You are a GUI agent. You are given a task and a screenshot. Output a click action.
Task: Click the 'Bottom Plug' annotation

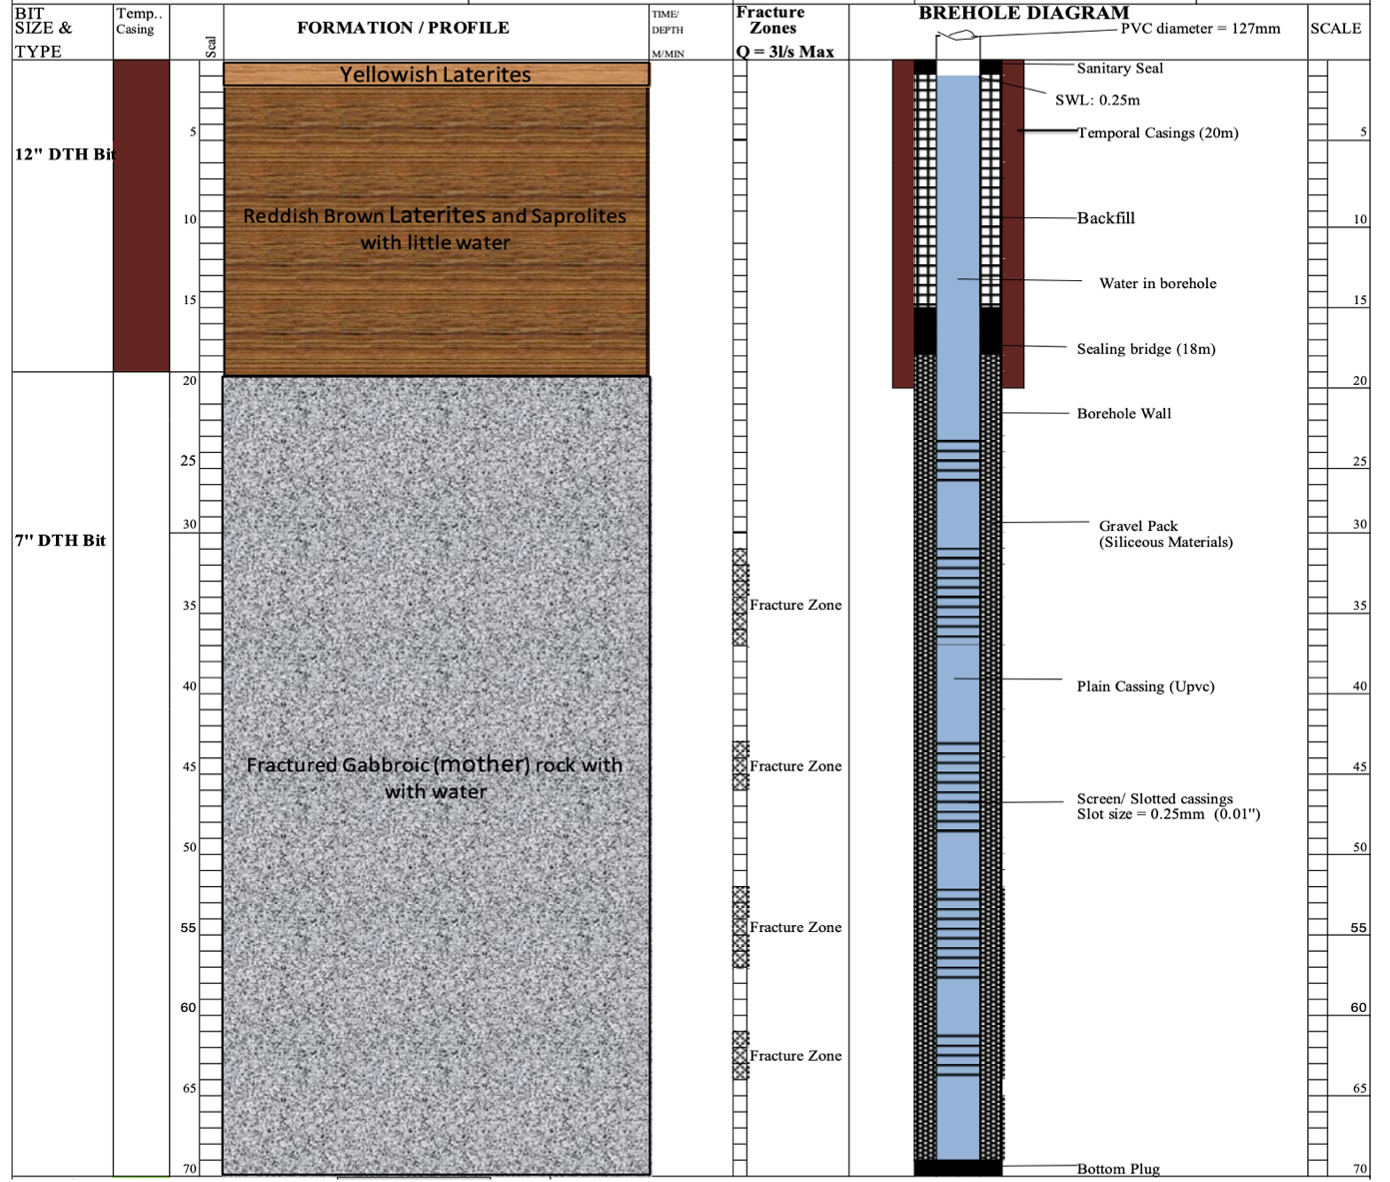[x=1118, y=1169]
